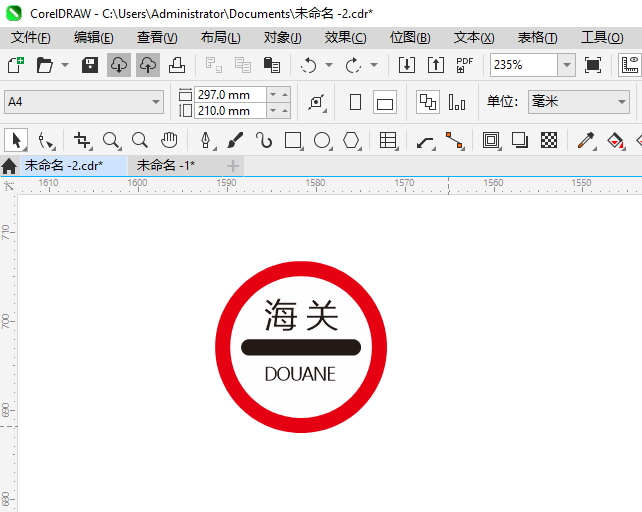Open the 文件(F) menu
This screenshot has width=642, height=512.
click(31, 38)
